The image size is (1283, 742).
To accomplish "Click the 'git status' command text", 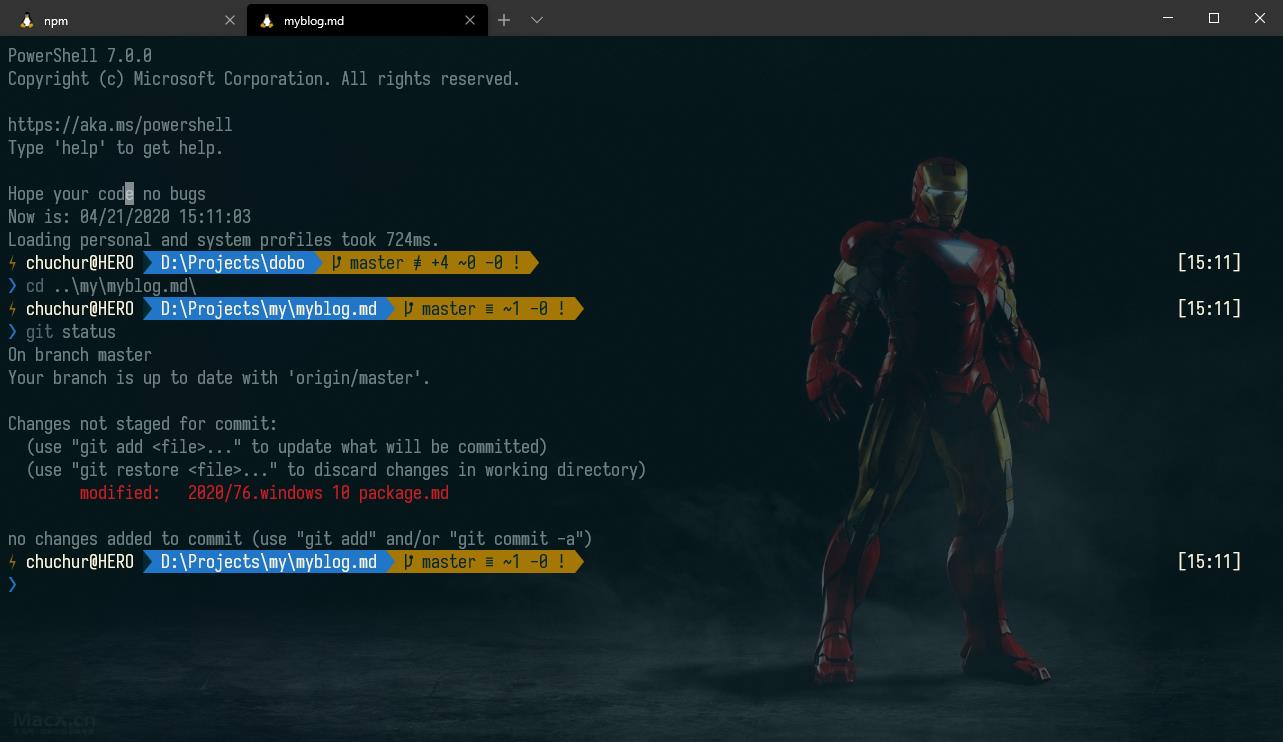I will 71,332.
